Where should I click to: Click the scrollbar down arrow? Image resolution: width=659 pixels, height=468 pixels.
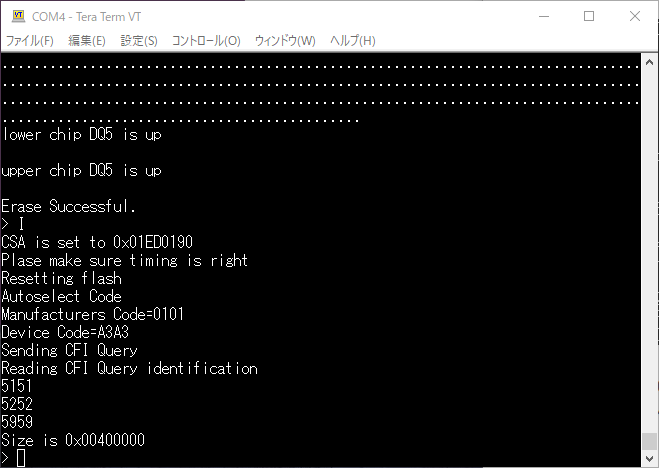tap(650, 459)
